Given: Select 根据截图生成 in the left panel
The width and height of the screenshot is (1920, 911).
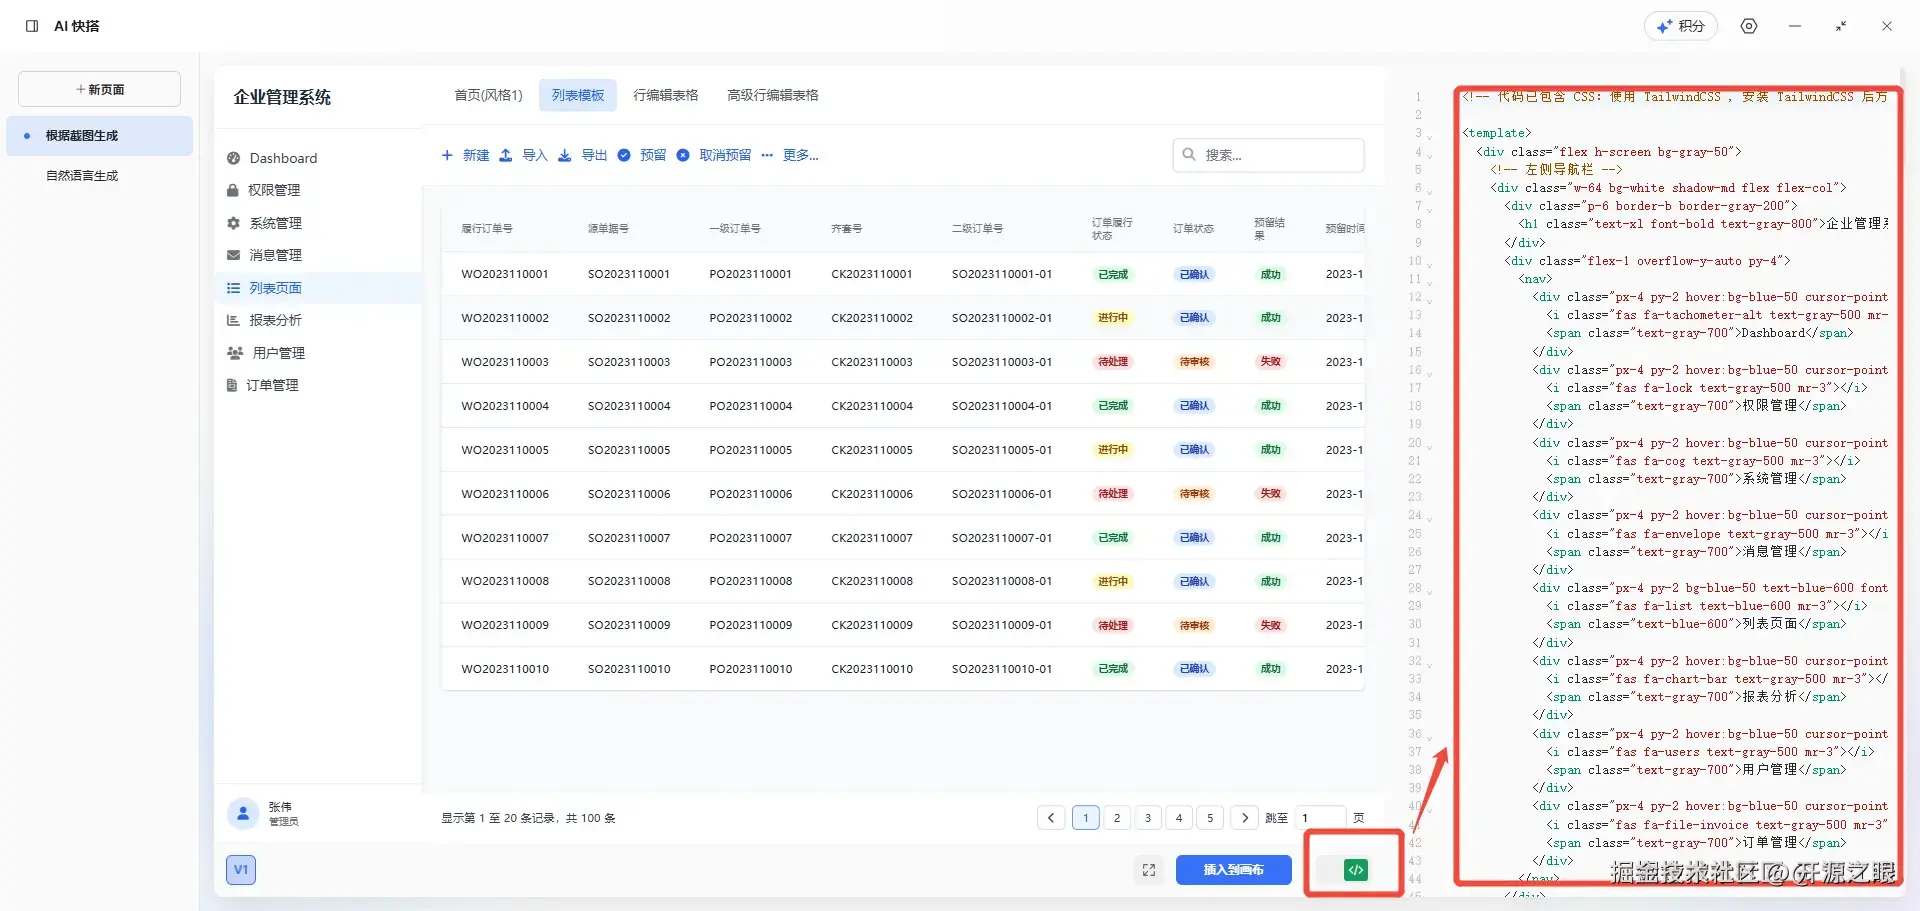Looking at the screenshot, I should [x=100, y=136].
